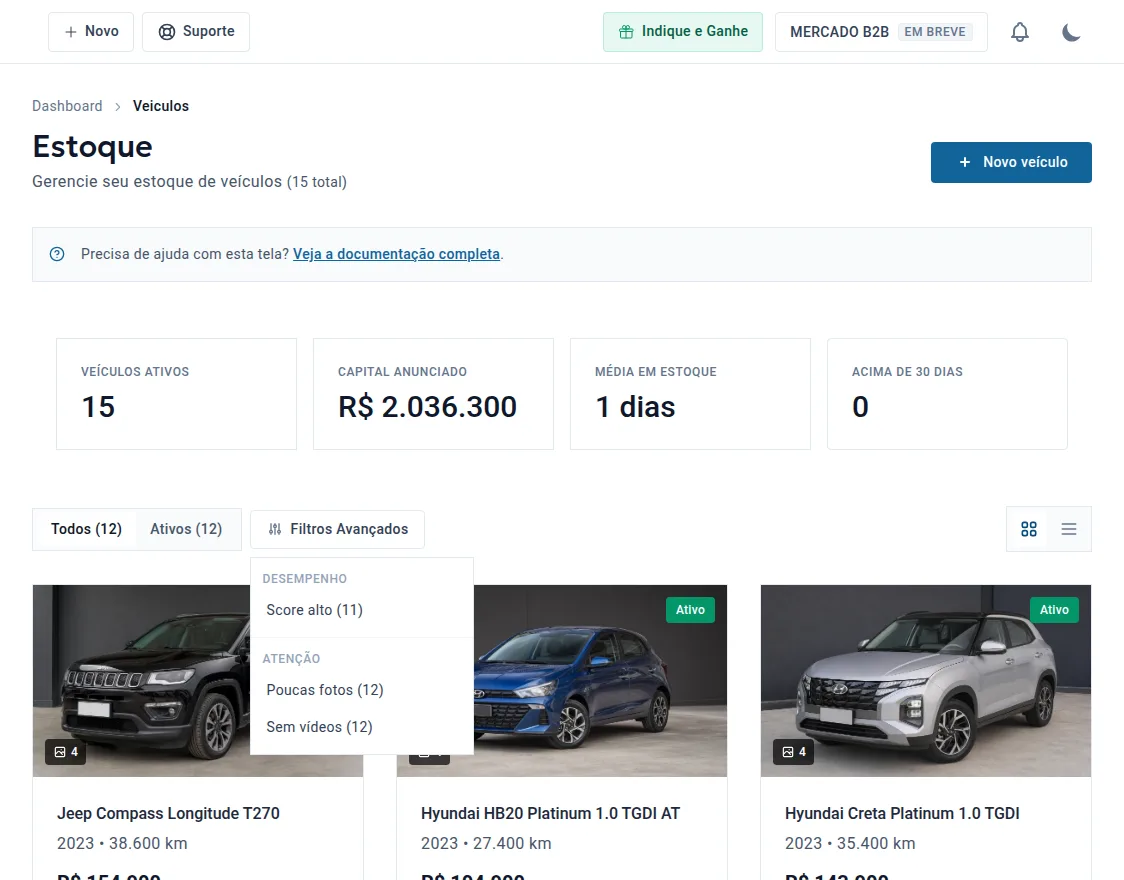This screenshot has width=1124, height=880.
Task: Click 2023 • 27.400 km text
Action: coord(486,843)
